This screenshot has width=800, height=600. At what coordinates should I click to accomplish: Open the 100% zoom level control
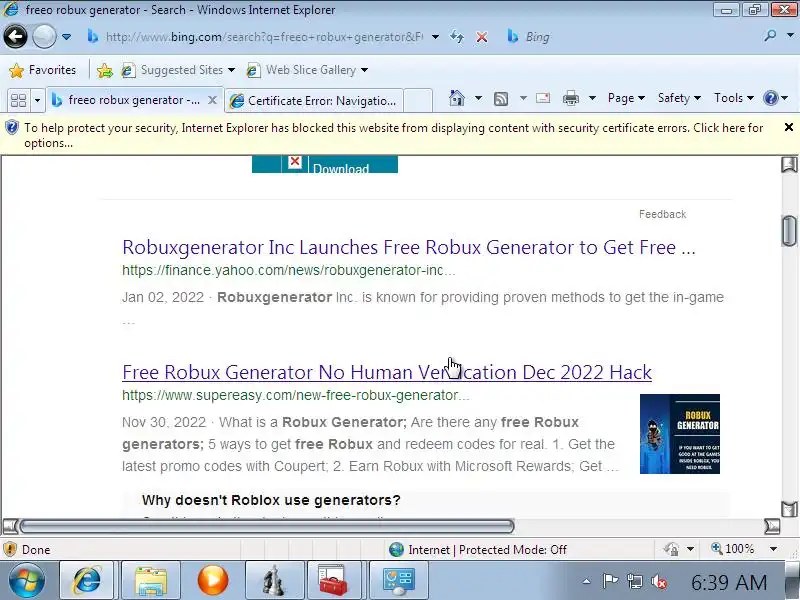point(744,549)
